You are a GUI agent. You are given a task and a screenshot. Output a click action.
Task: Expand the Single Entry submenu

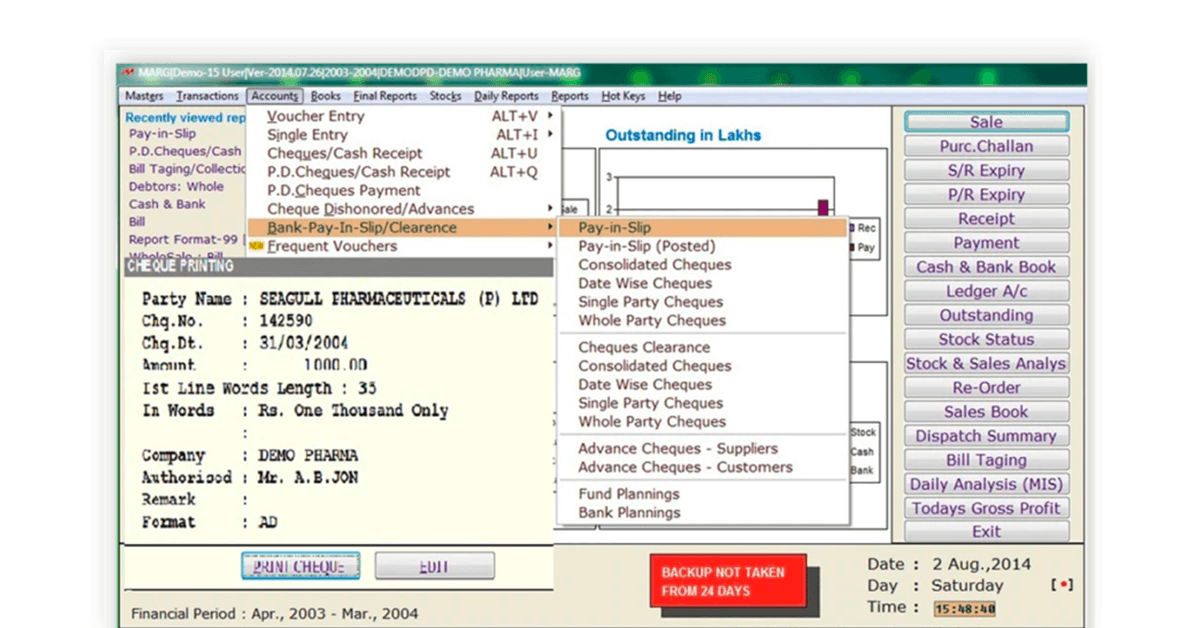(x=404, y=134)
